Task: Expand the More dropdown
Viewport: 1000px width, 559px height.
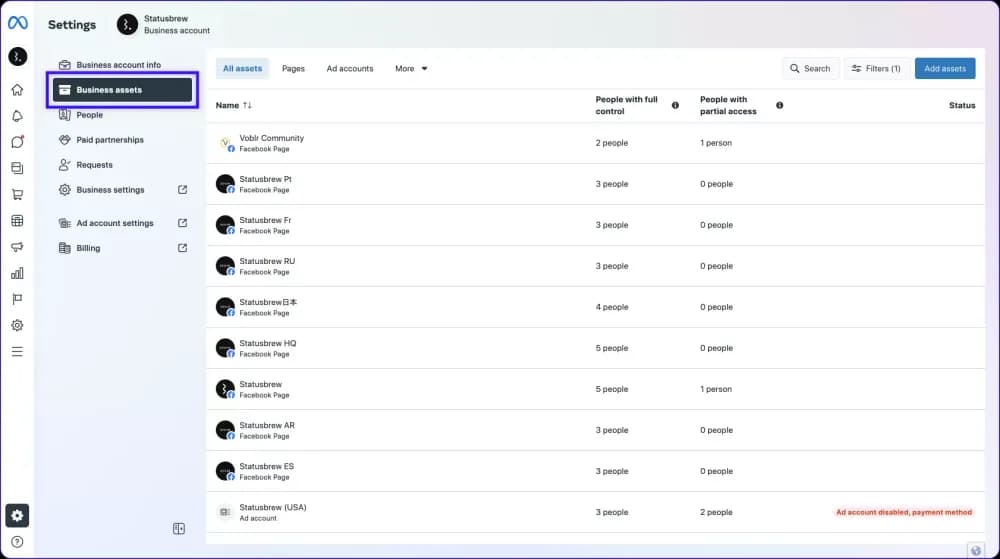Action: coord(411,69)
